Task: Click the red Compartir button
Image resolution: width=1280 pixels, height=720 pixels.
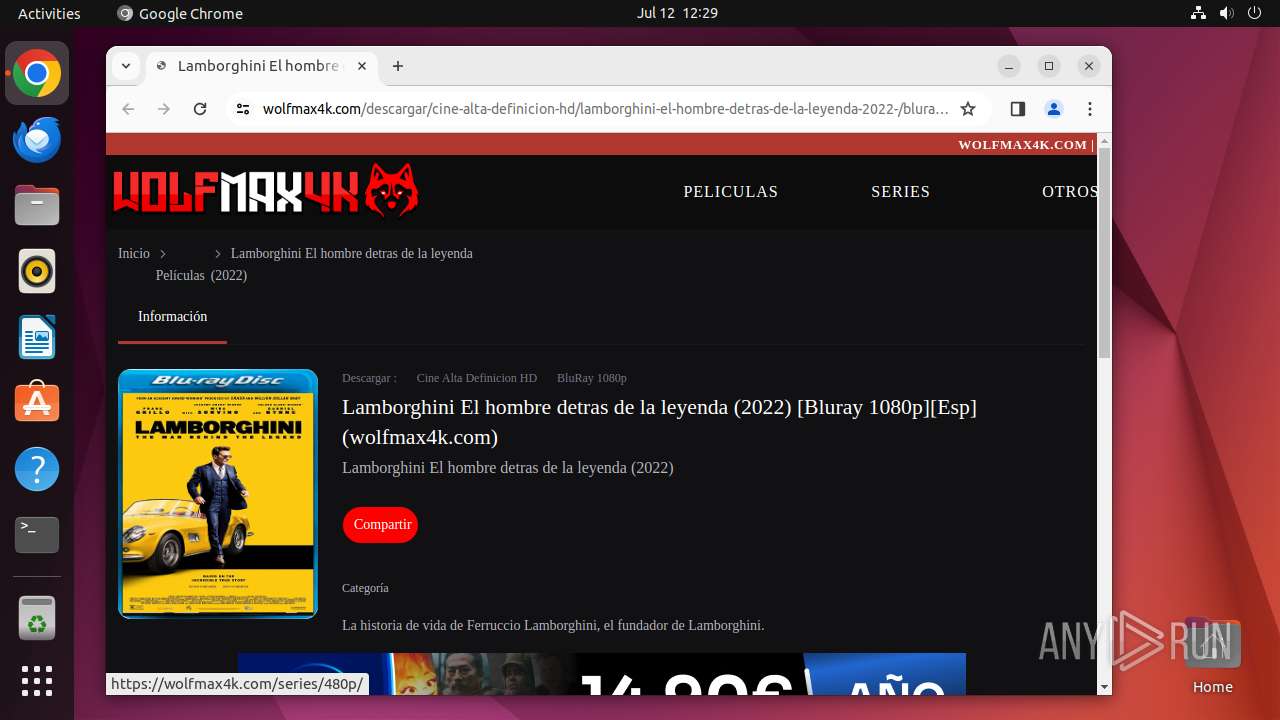Action: (x=381, y=525)
